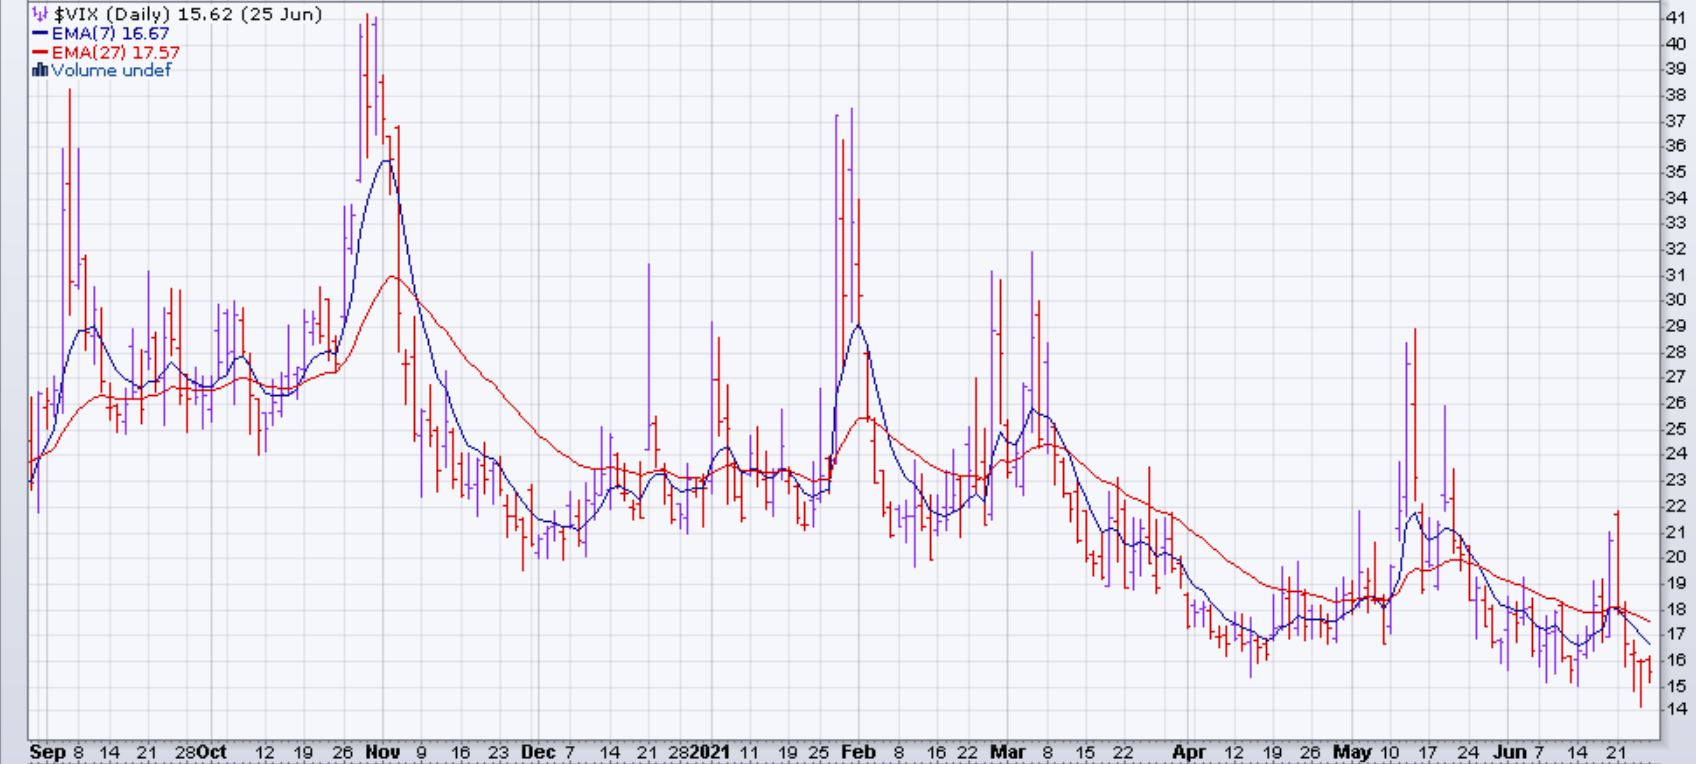Click the Sep label on the date axis
This screenshot has height=764, width=1696.
tap(47, 752)
